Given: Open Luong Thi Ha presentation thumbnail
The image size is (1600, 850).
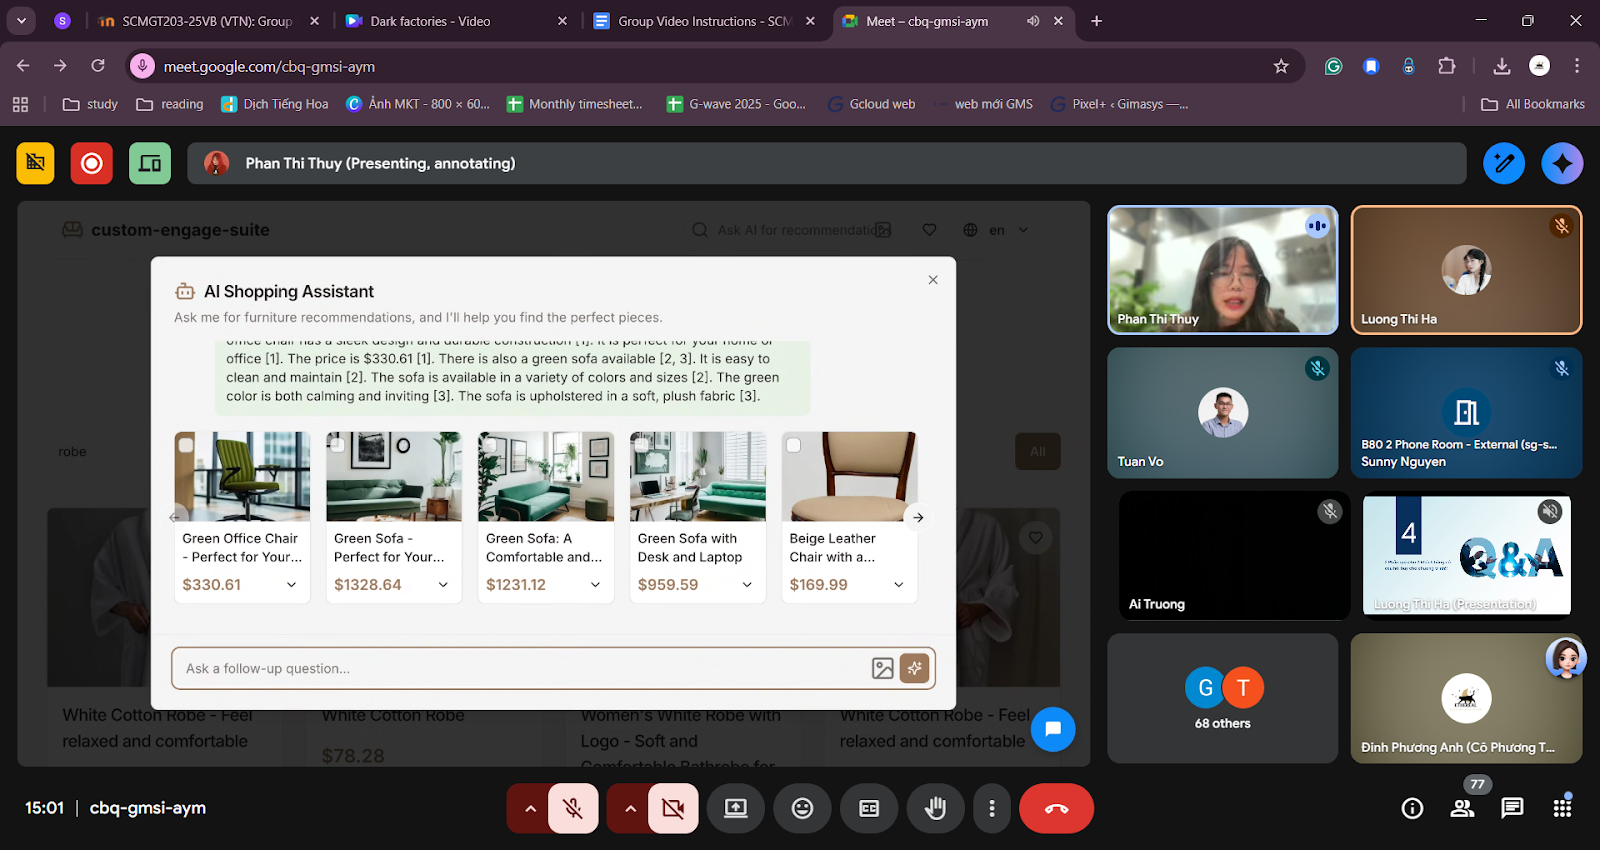Looking at the screenshot, I should pyautogui.click(x=1466, y=555).
